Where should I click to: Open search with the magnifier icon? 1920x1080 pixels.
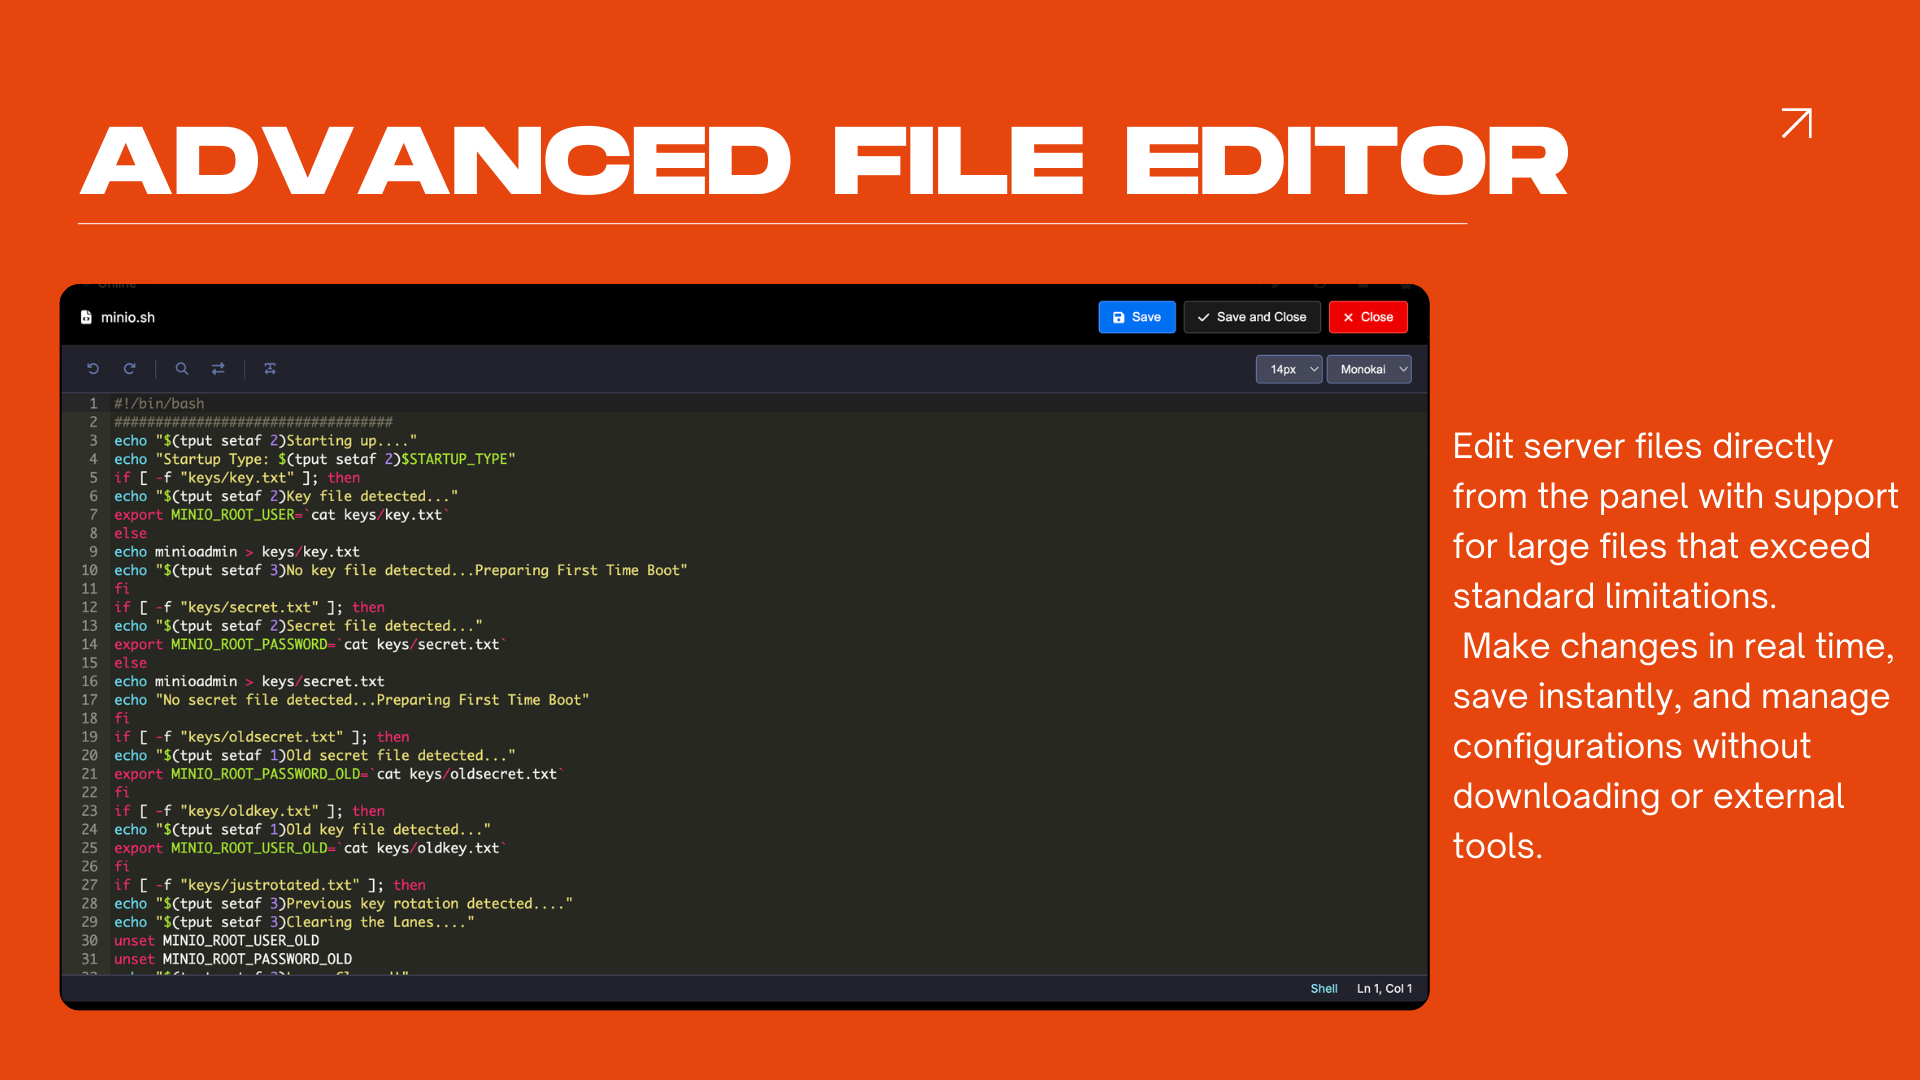coord(182,369)
